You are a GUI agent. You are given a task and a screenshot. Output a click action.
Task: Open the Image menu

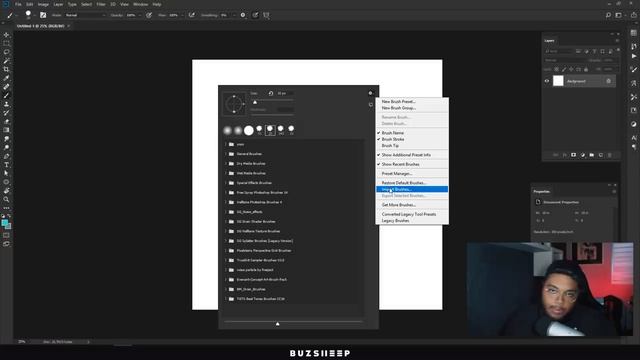[x=43, y=4]
